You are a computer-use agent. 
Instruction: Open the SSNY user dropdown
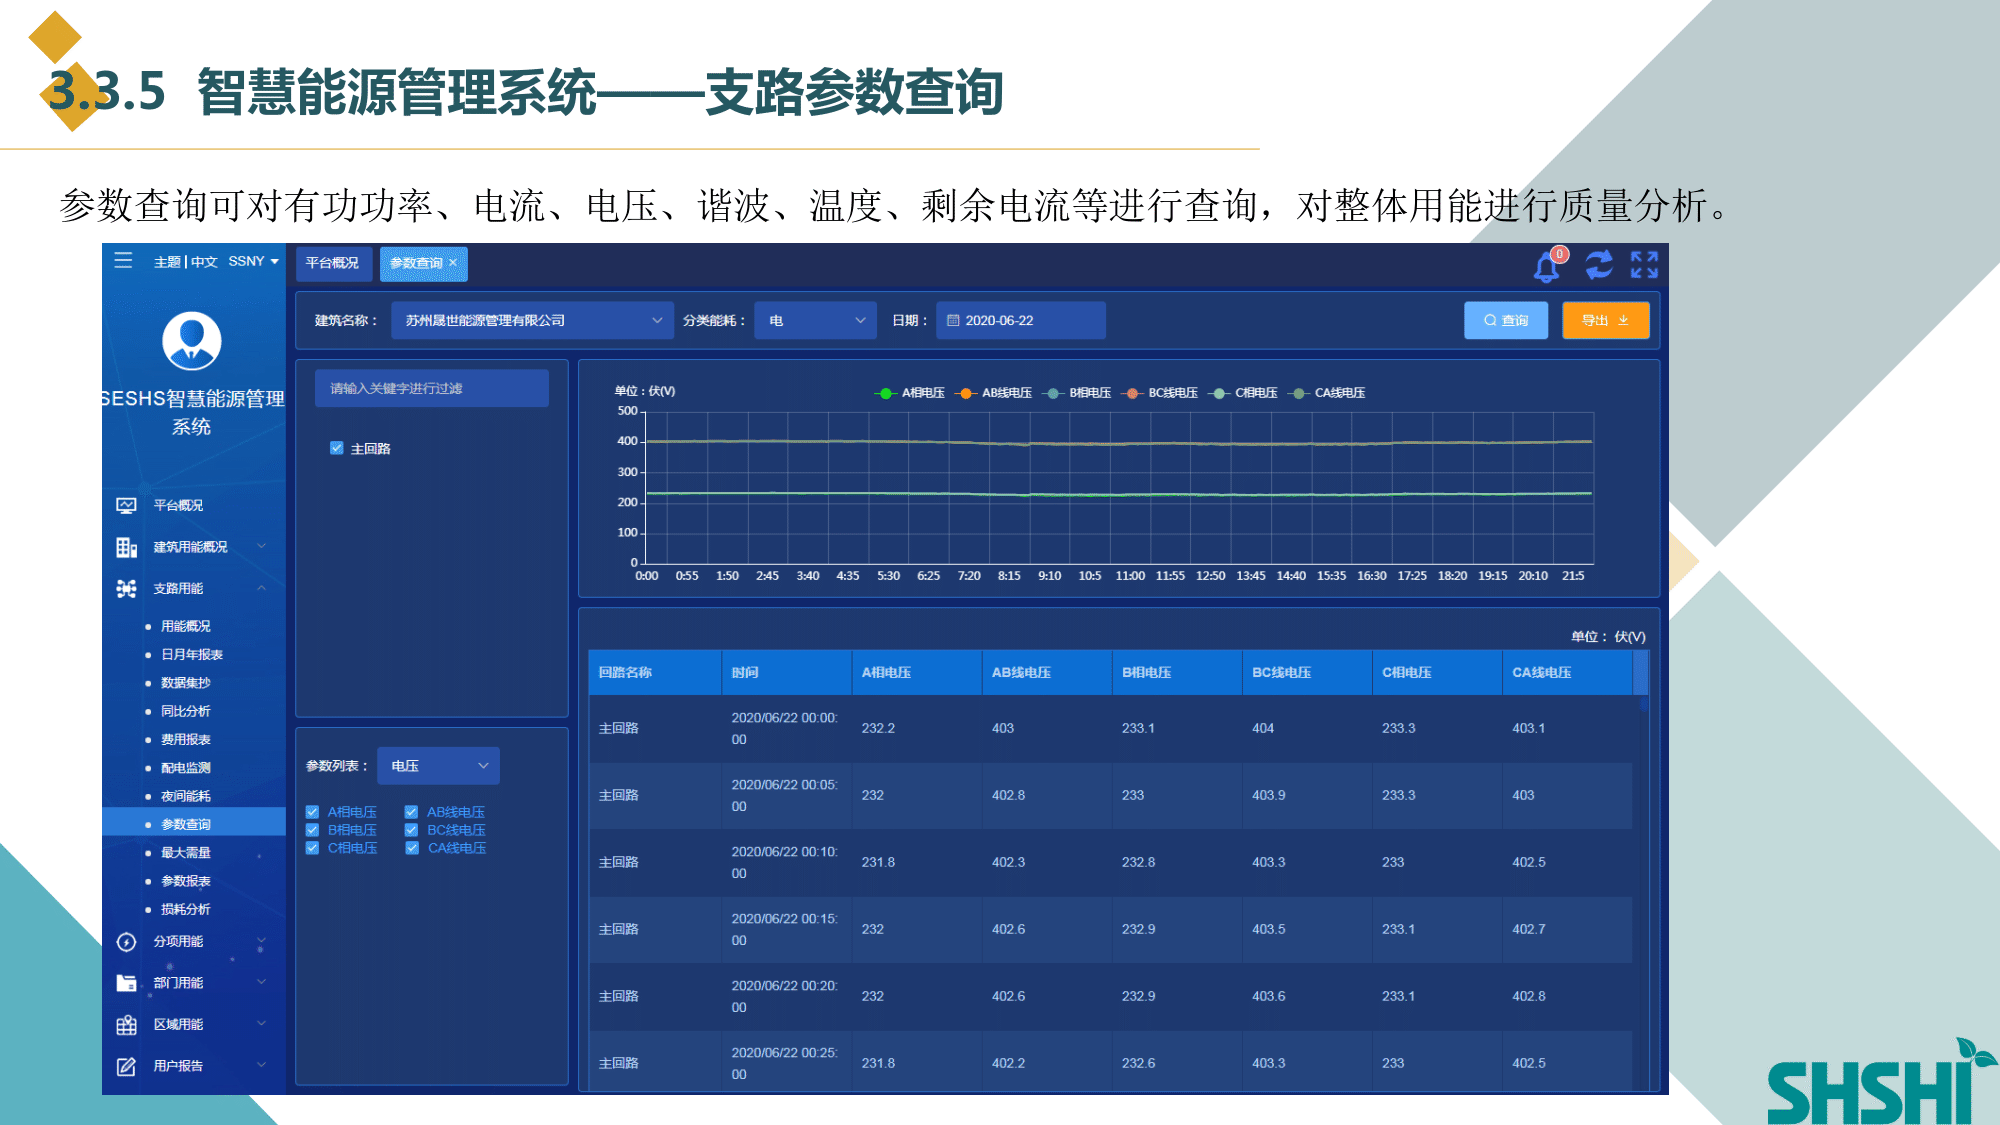tap(253, 262)
